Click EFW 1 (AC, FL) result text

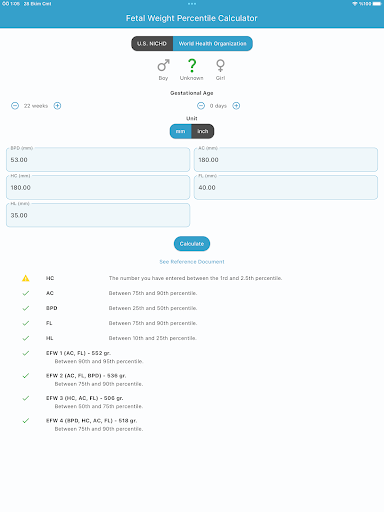[79, 353]
